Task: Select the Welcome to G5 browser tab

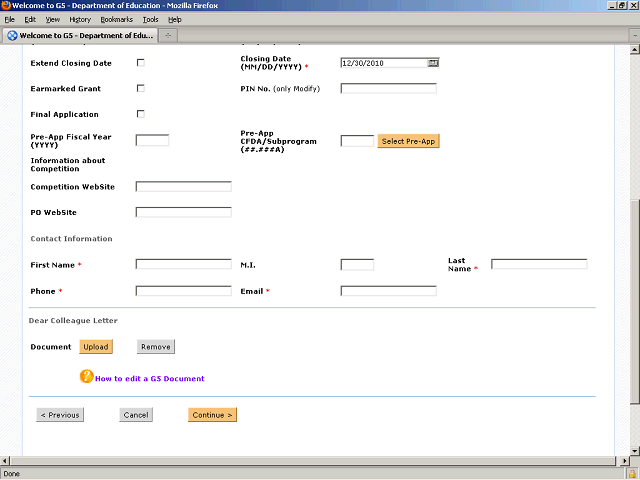Action: (80, 36)
